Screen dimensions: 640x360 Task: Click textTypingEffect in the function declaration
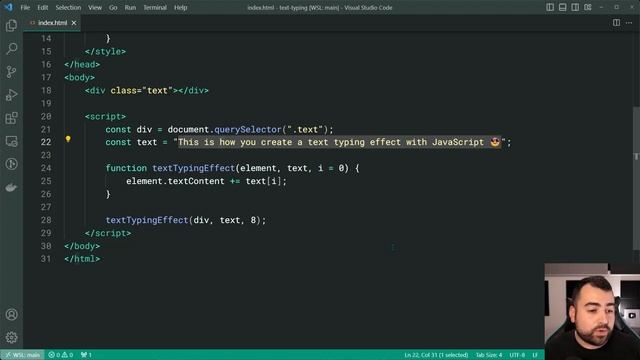coord(193,168)
